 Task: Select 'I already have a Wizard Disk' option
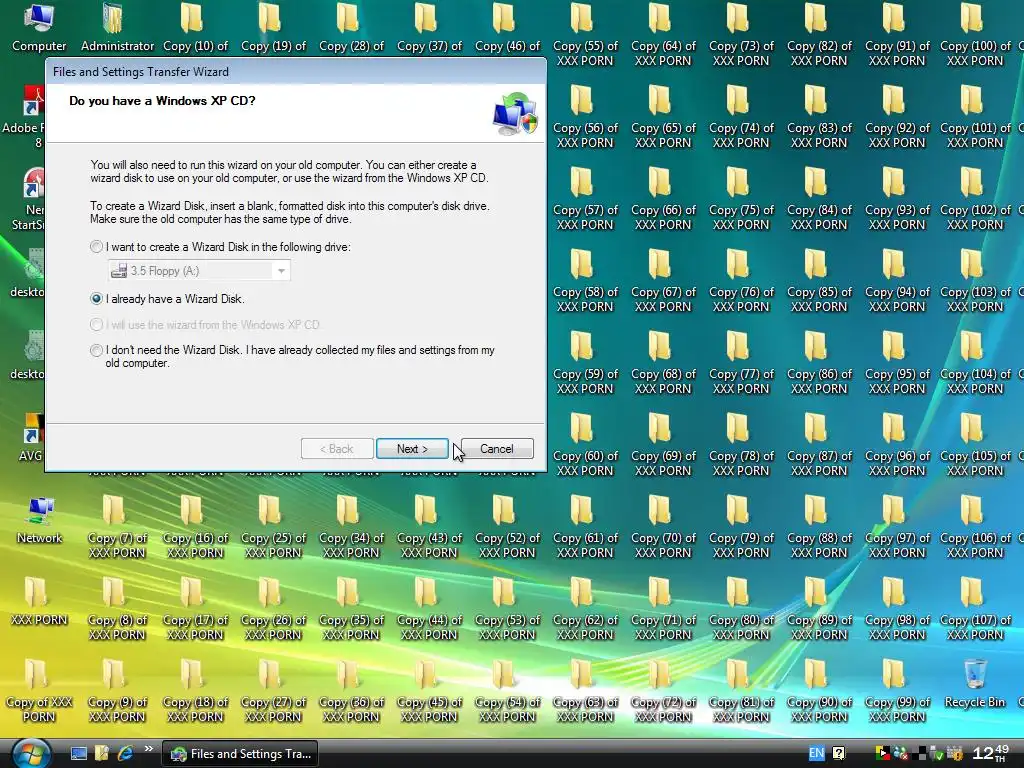point(97,299)
